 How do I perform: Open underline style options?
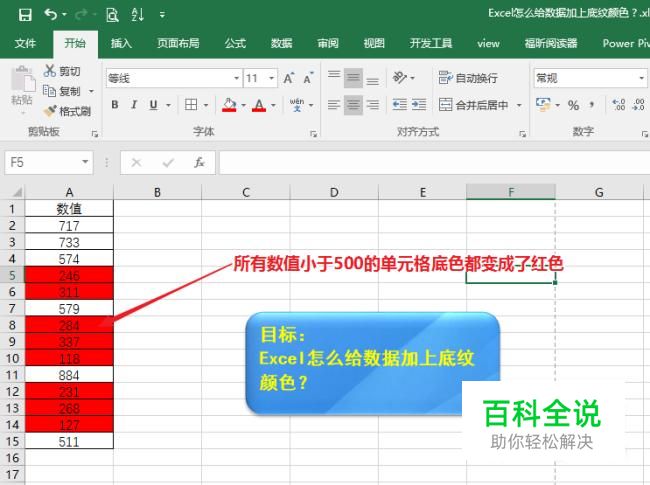click(168, 105)
